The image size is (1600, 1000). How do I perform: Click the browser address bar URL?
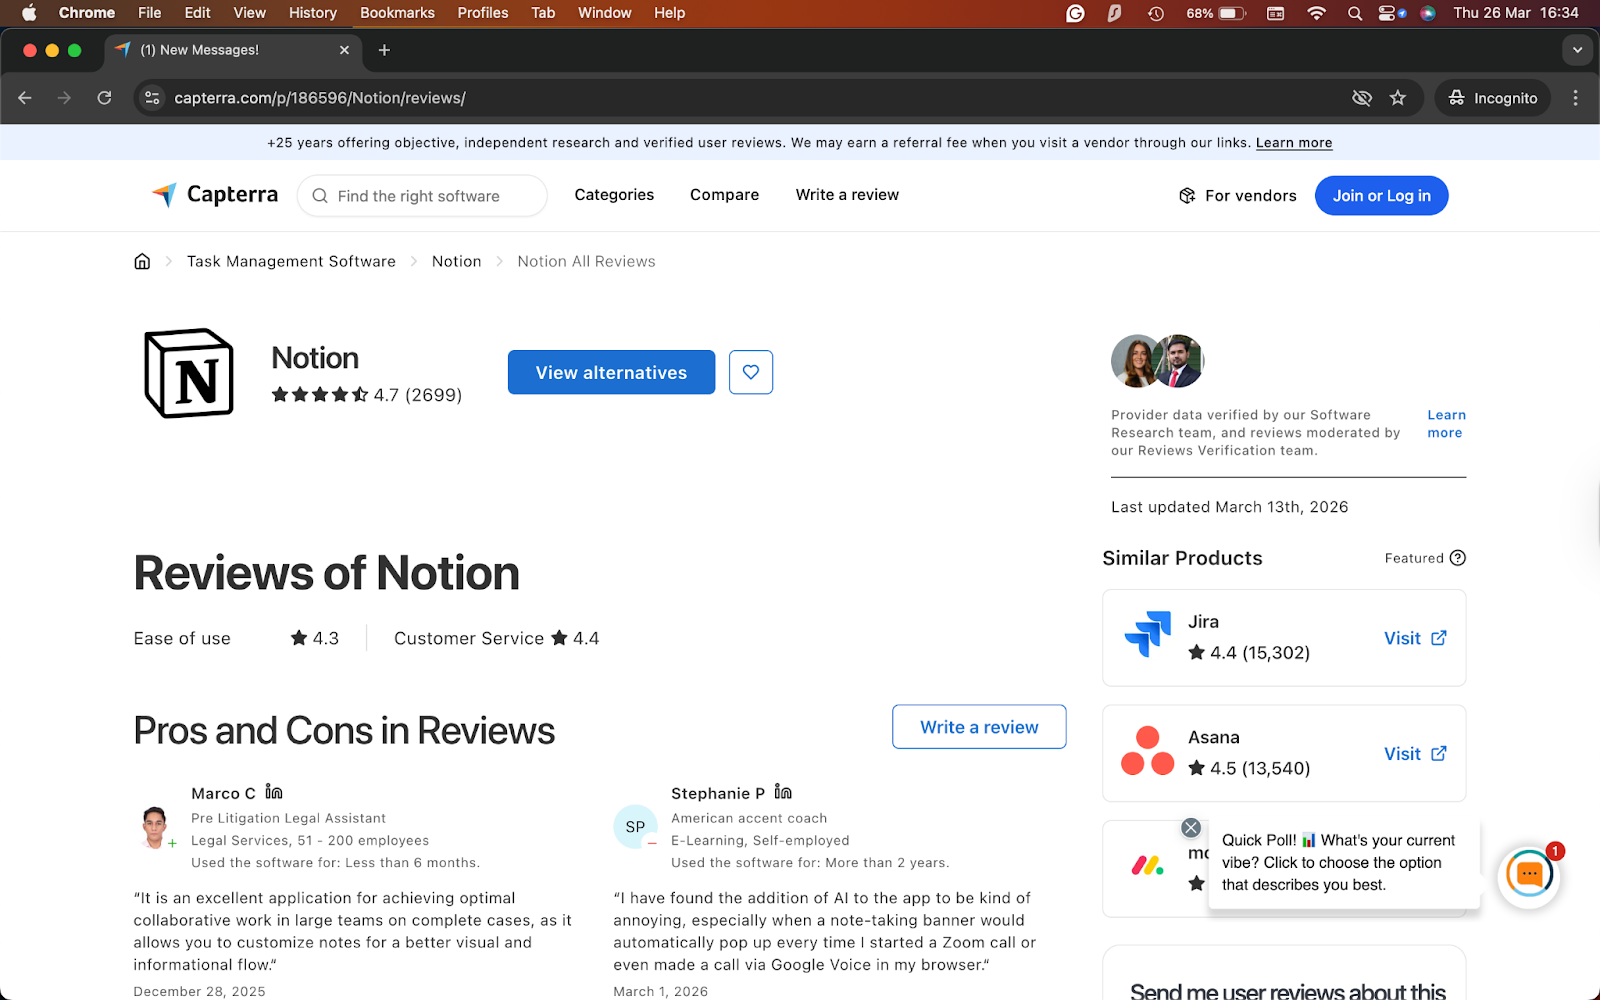pos(320,98)
